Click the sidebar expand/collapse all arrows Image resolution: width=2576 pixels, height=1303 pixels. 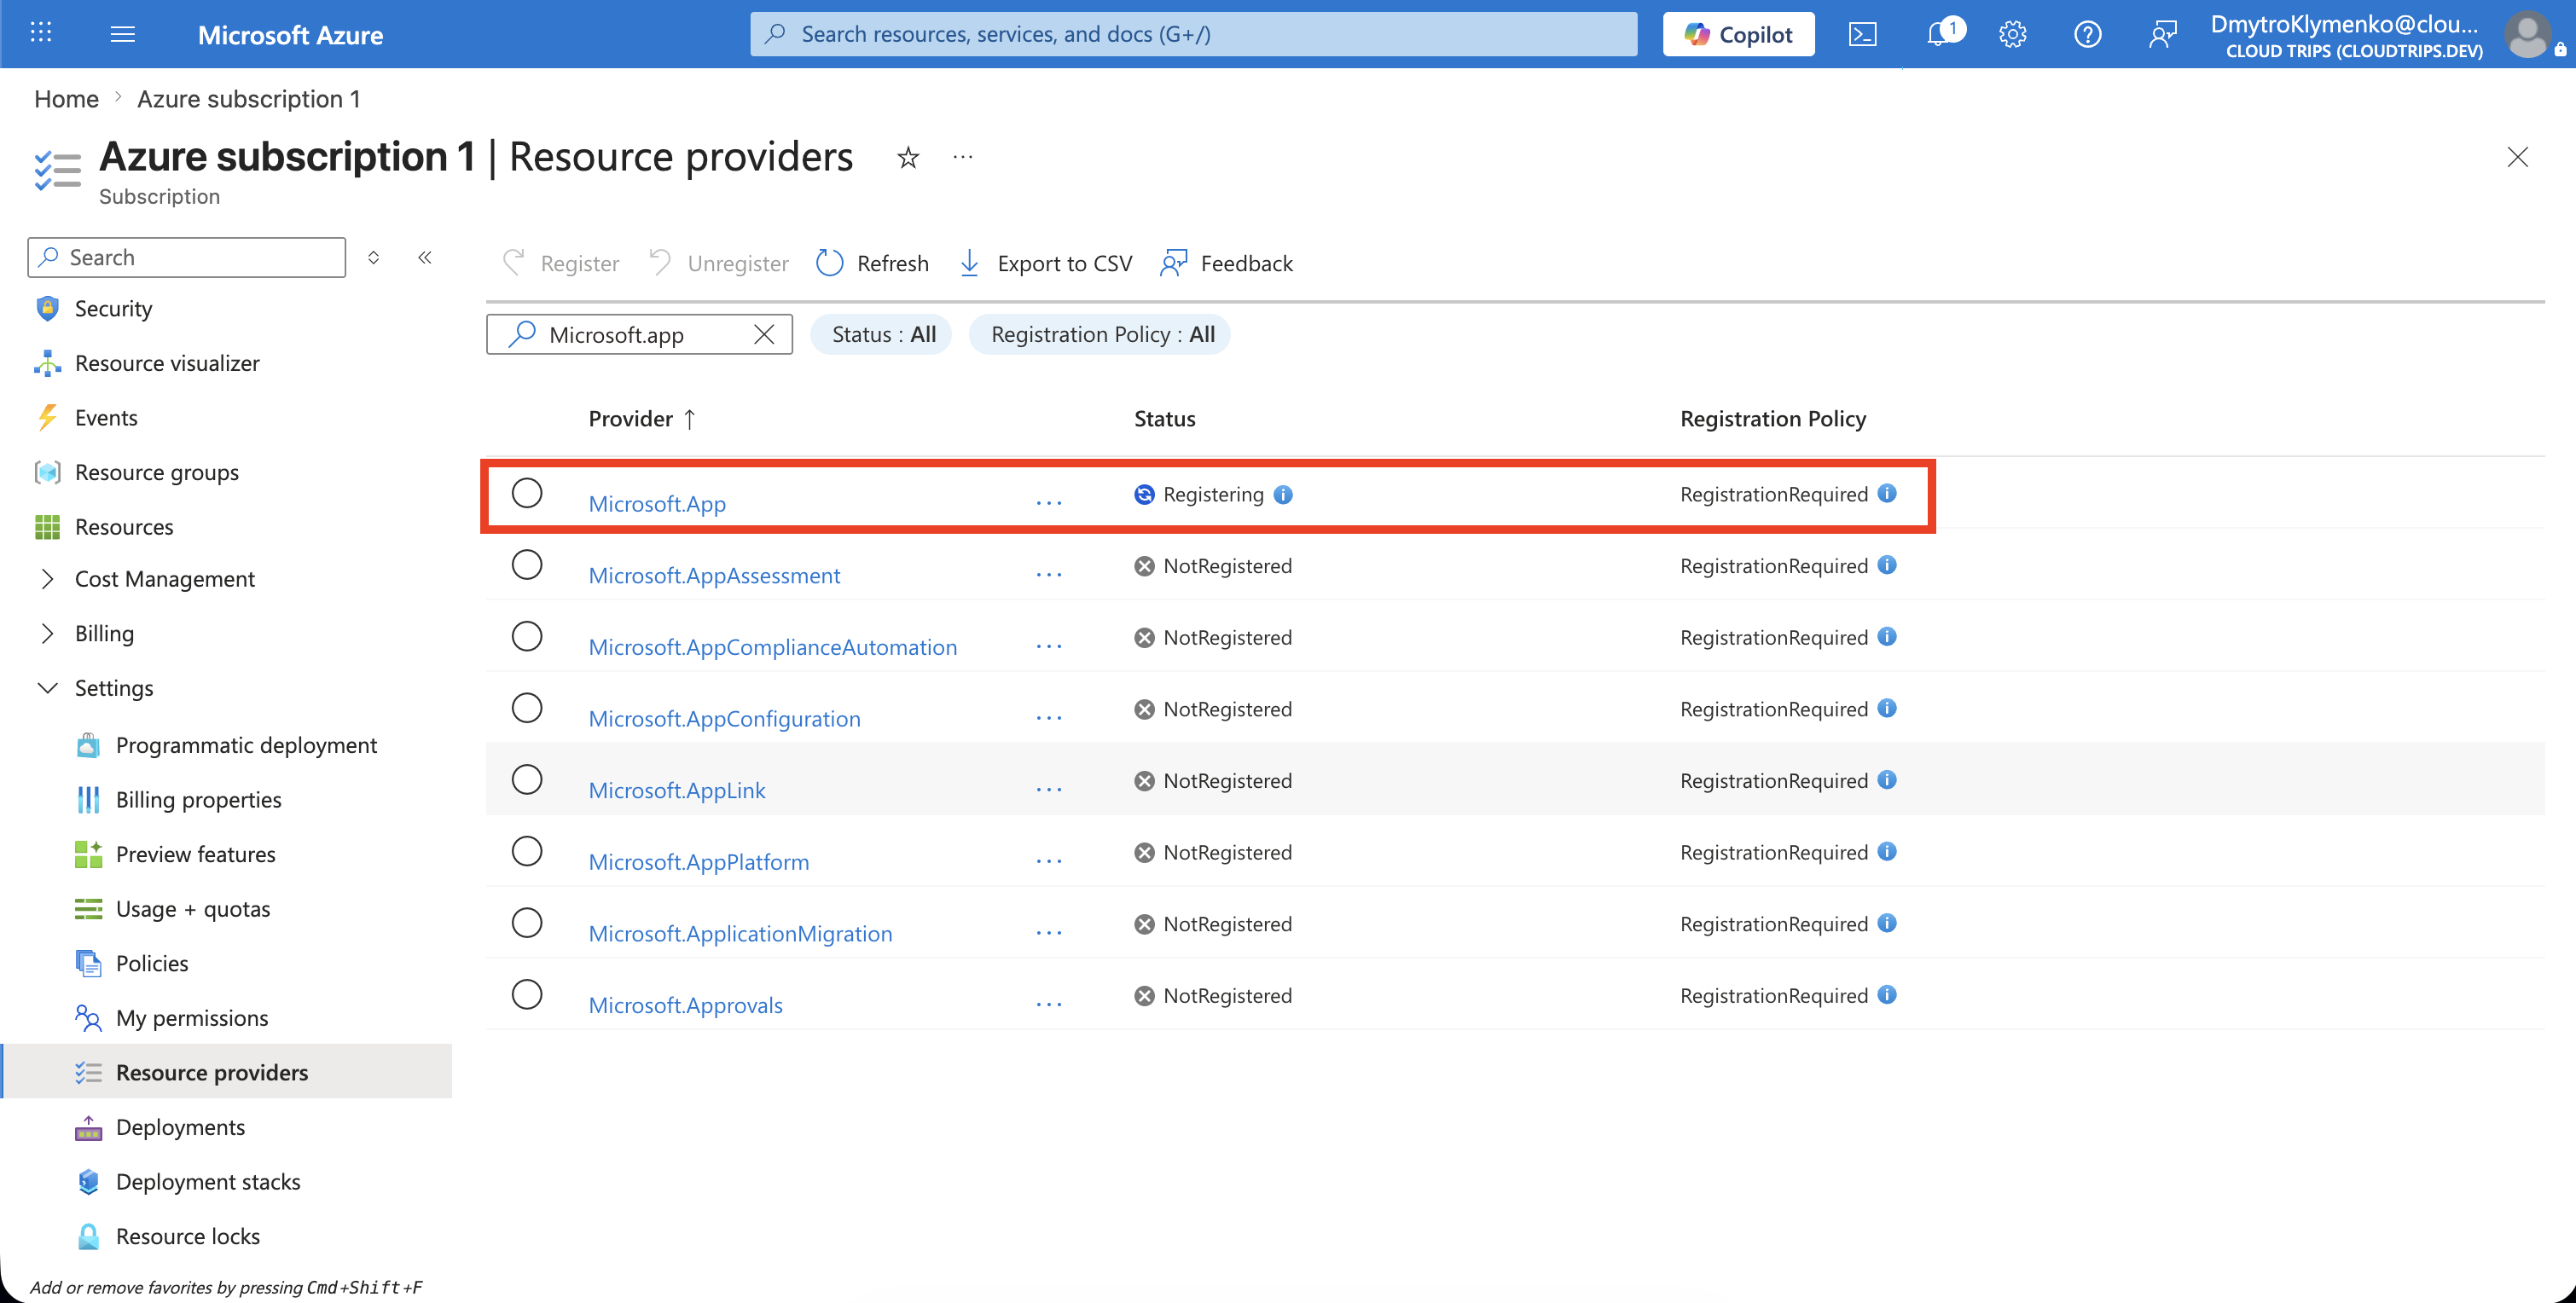tap(373, 257)
